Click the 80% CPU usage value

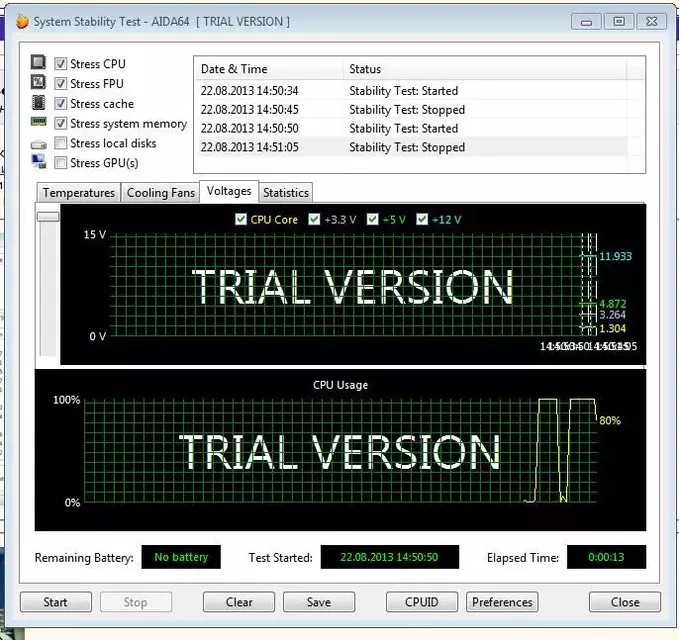[x=610, y=420]
